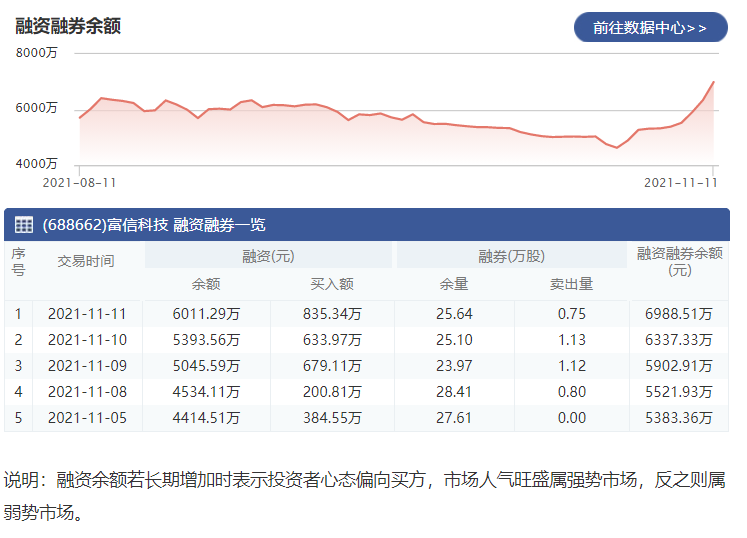Viewport: 747px width, 538px height.
Task: Click the (688662)富信科技 融资融券一览 title
Action: [154, 224]
